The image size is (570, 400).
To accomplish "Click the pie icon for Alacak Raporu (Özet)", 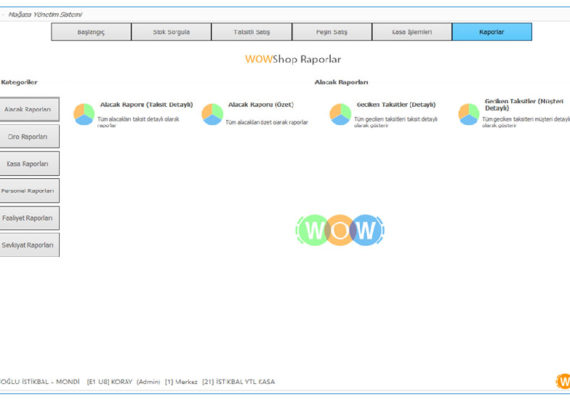I will point(212,114).
